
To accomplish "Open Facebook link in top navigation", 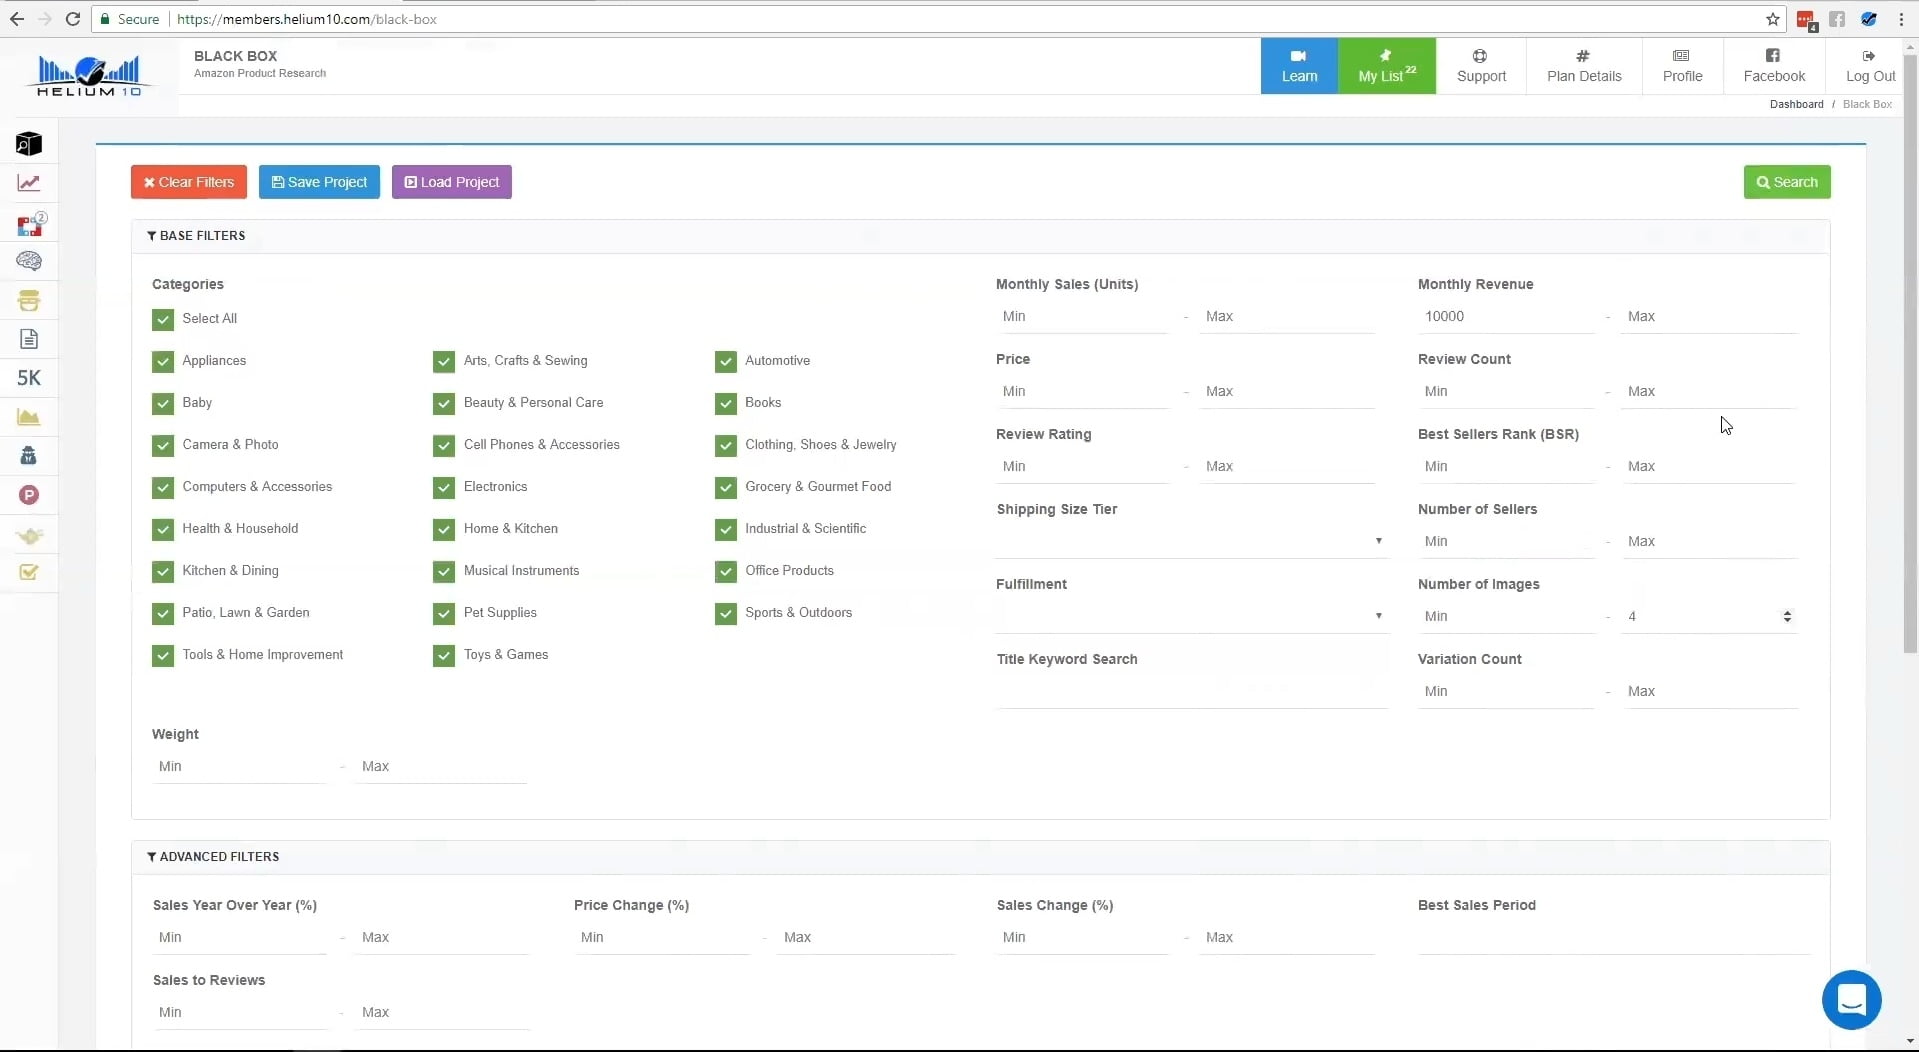I will click(x=1774, y=66).
